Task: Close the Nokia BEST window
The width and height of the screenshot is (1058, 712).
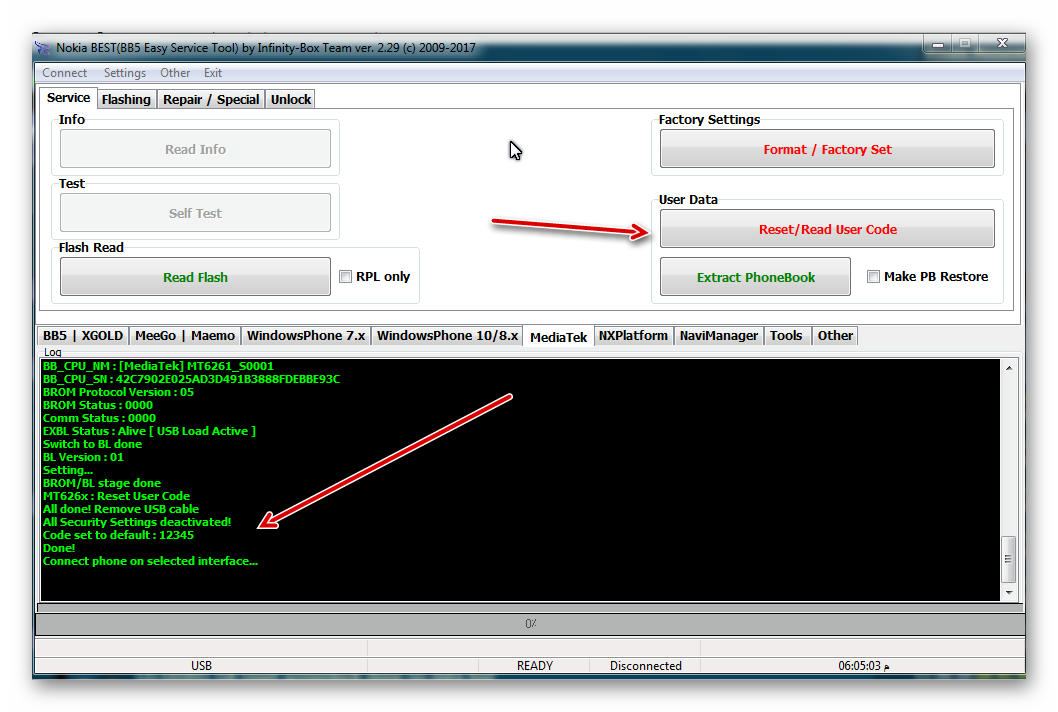Action: (1002, 44)
